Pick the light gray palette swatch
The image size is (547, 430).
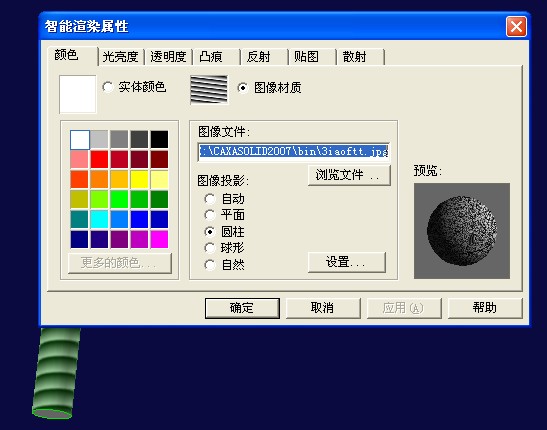[x=99, y=139]
